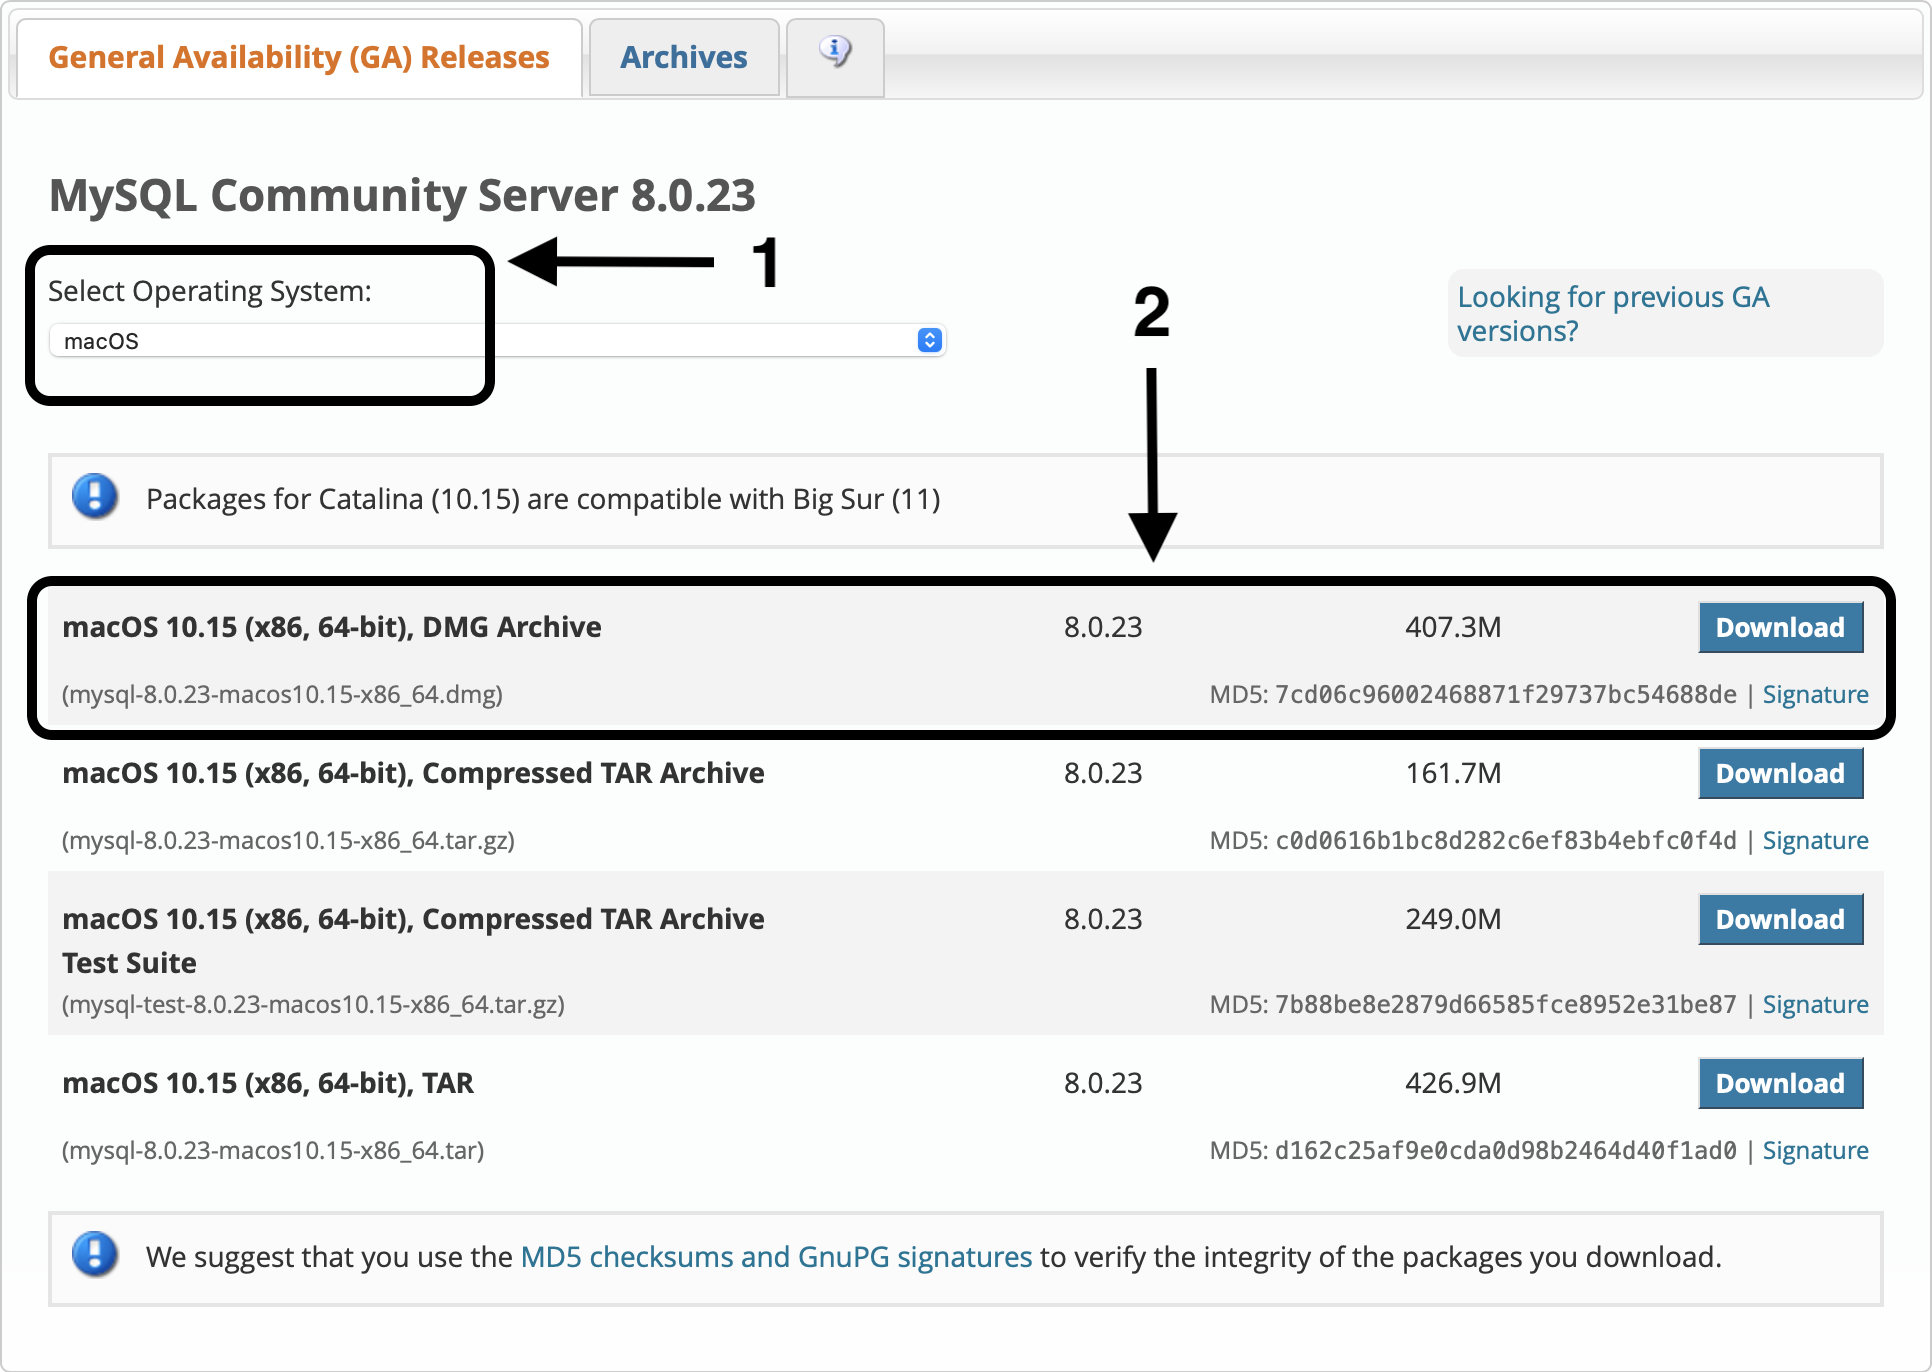Screen dimensions: 1932x1372
Task: Follow Looking for previous GA versions link
Action: [x=1613, y=314]
